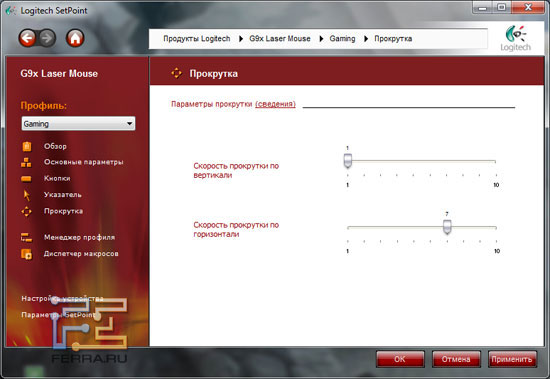
Task: Click the Менеджер профиля icon
Action: 27,238
